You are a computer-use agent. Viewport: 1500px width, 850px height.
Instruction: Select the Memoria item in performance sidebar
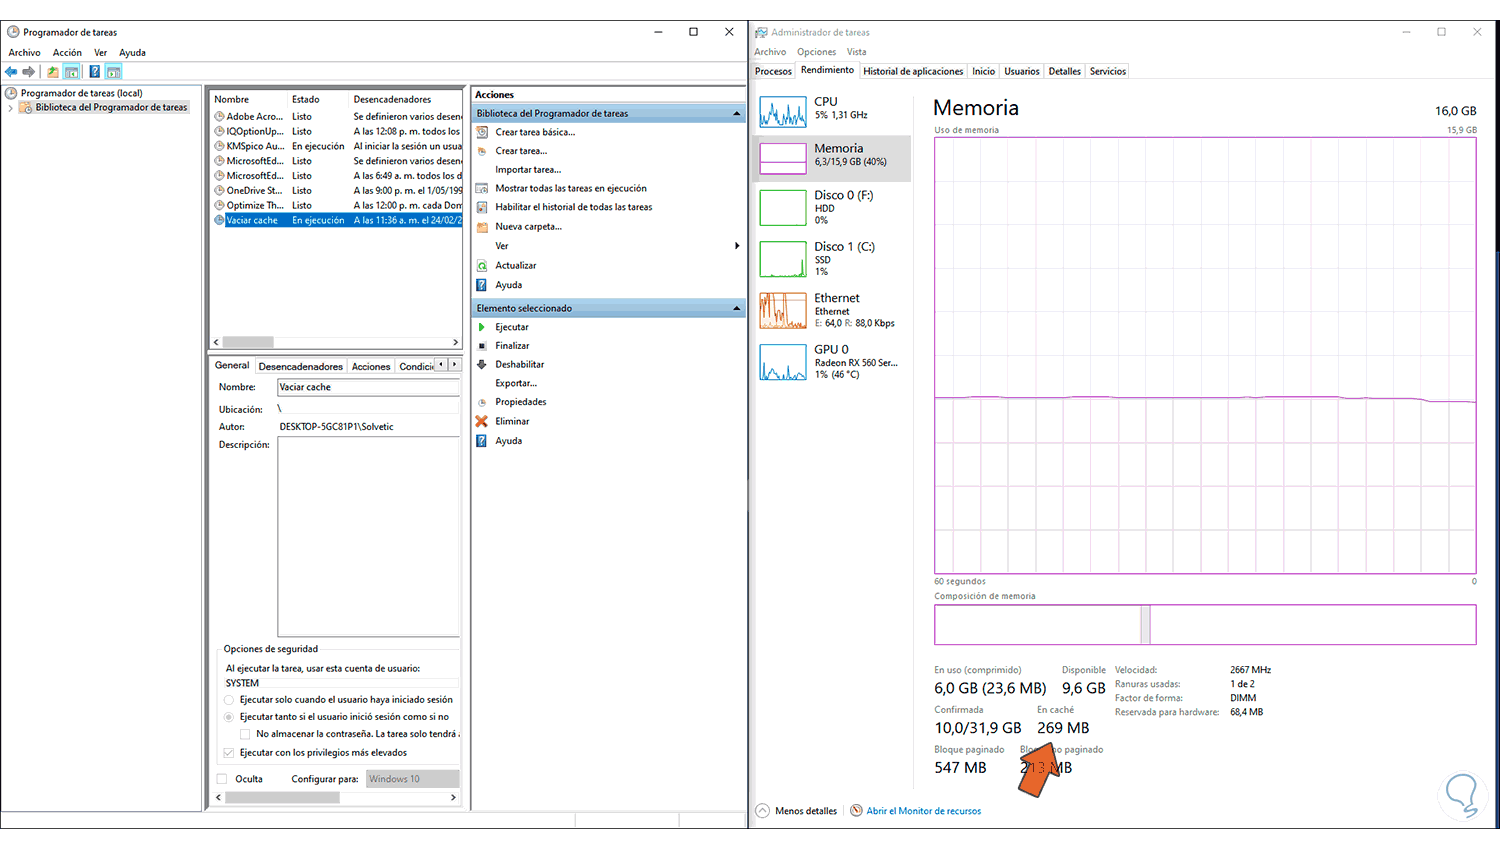click(832, 158)
